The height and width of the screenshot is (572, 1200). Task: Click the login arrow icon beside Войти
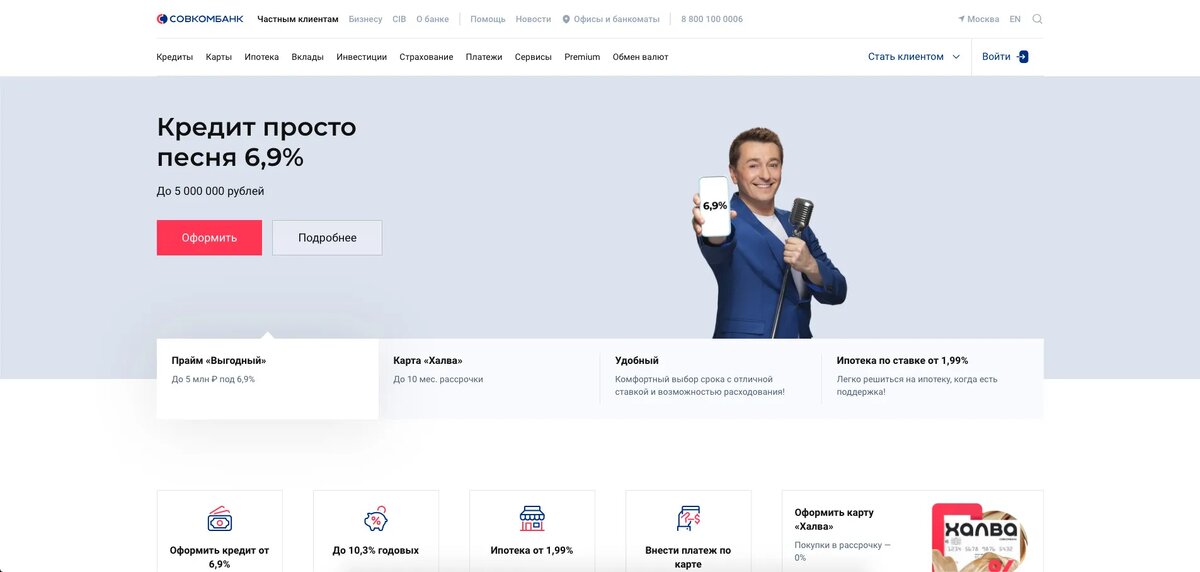(x=1023, y=57)
